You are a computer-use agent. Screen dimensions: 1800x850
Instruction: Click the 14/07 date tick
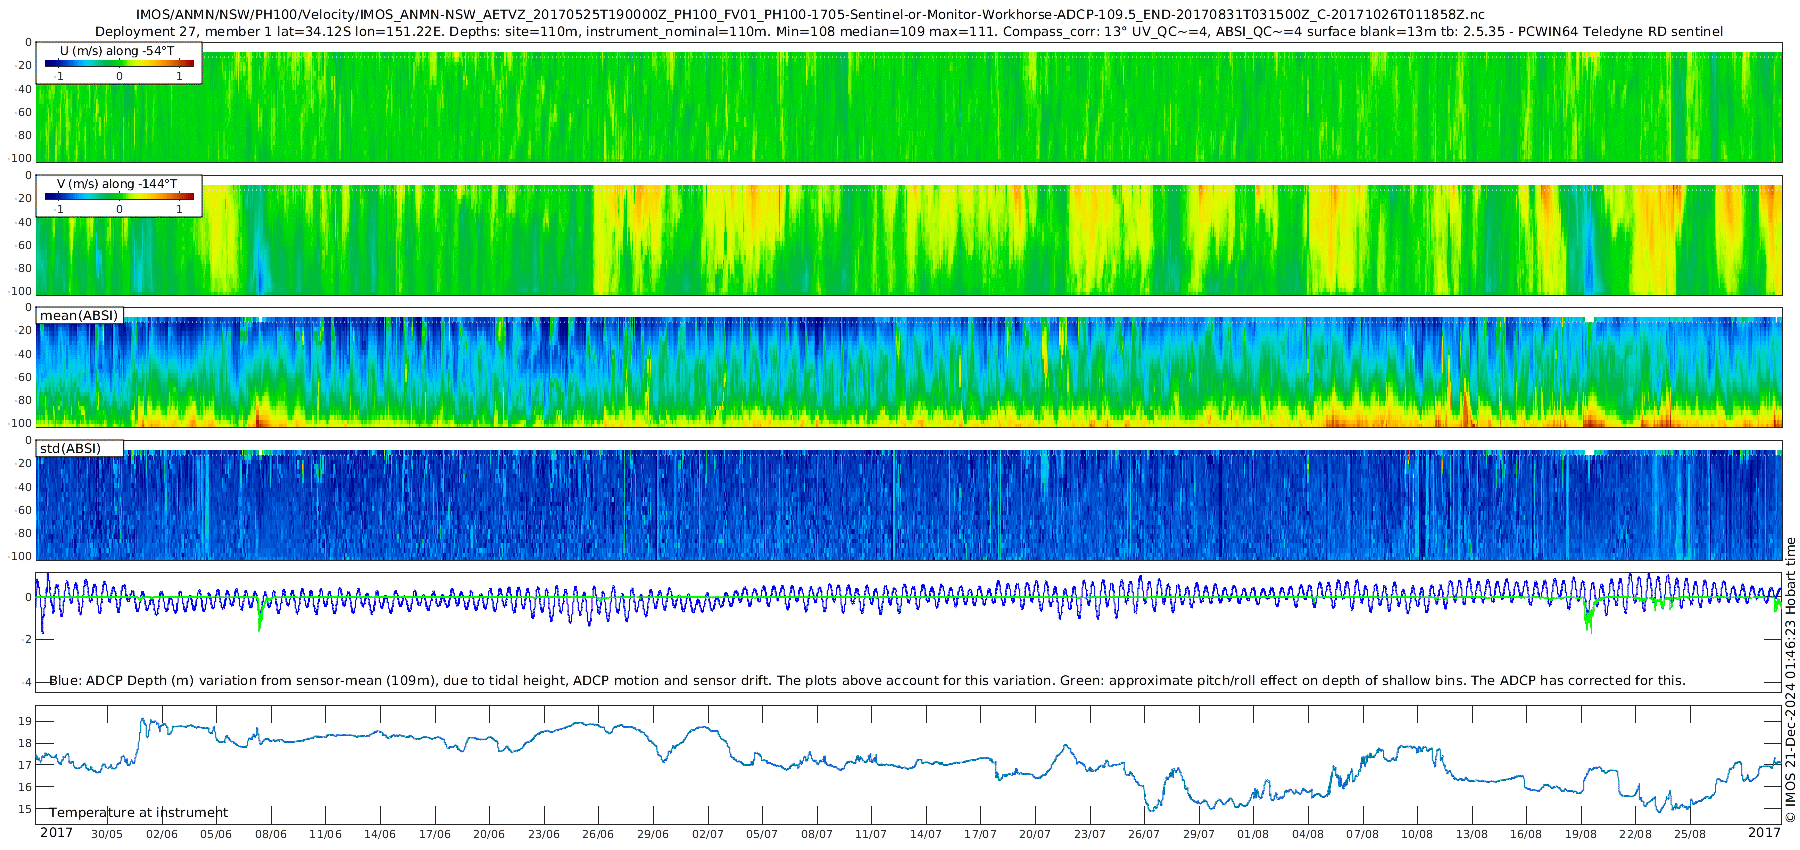926,834
